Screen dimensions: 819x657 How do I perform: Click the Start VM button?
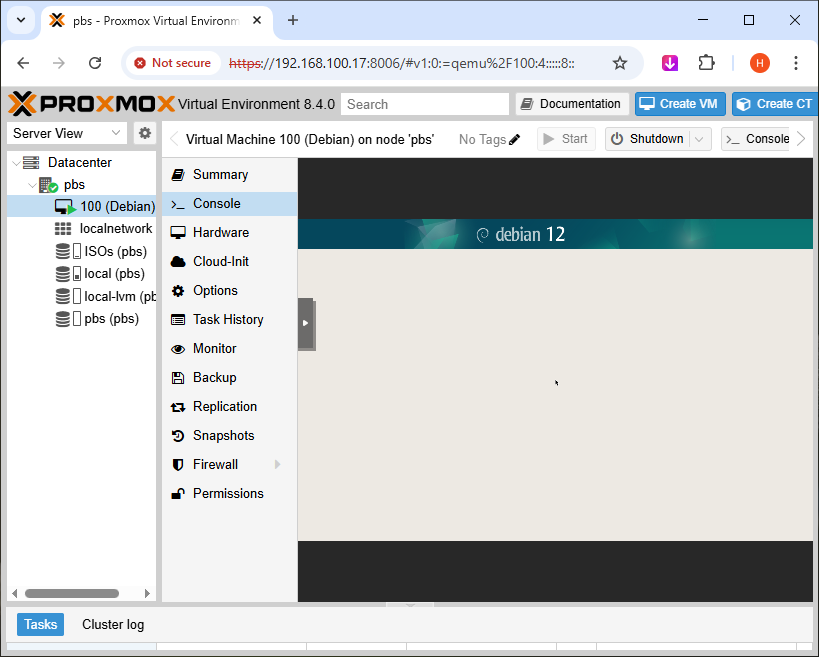coord(566,139)
